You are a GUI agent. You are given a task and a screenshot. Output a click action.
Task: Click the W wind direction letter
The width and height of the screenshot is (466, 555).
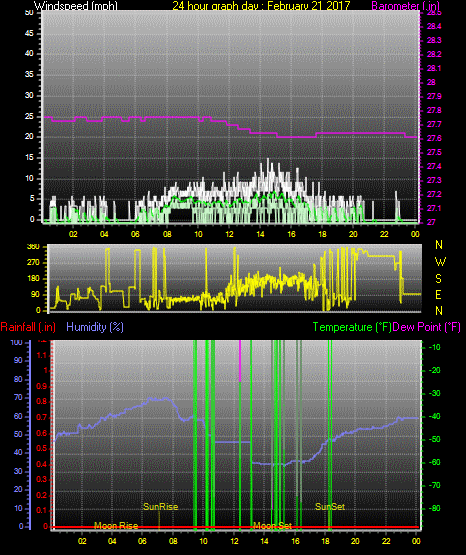(x=440, y=262)
